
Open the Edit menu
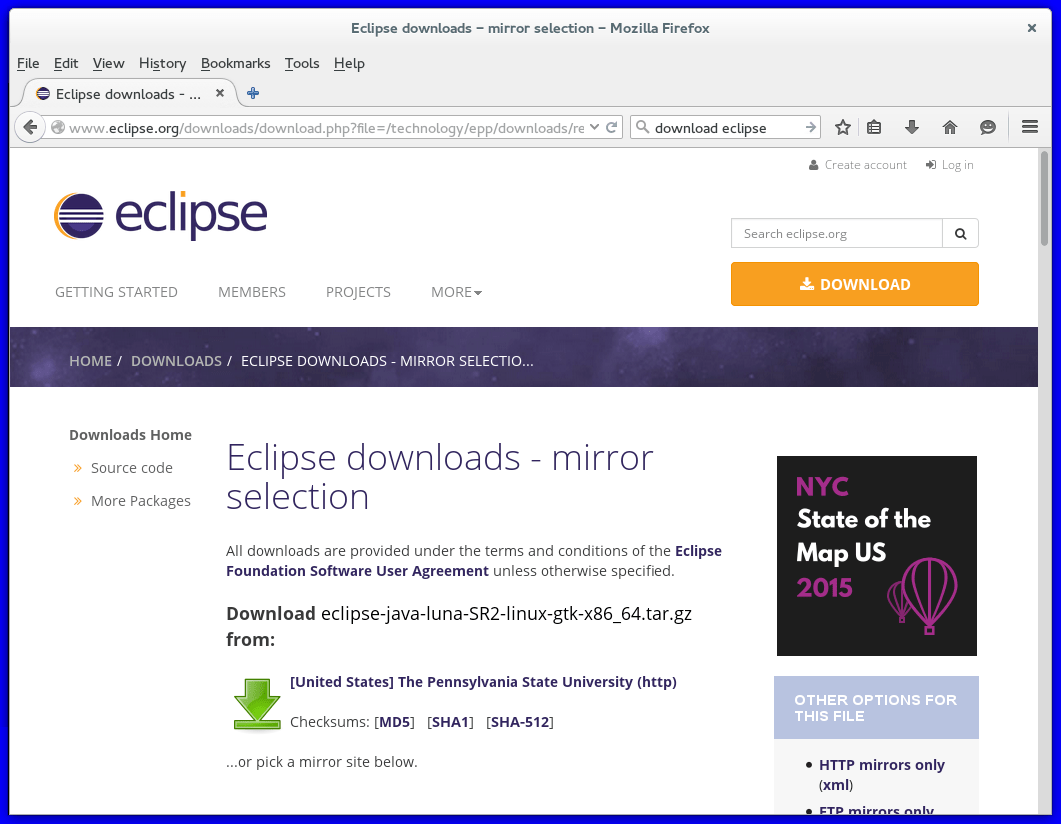[x=66, y=63]
